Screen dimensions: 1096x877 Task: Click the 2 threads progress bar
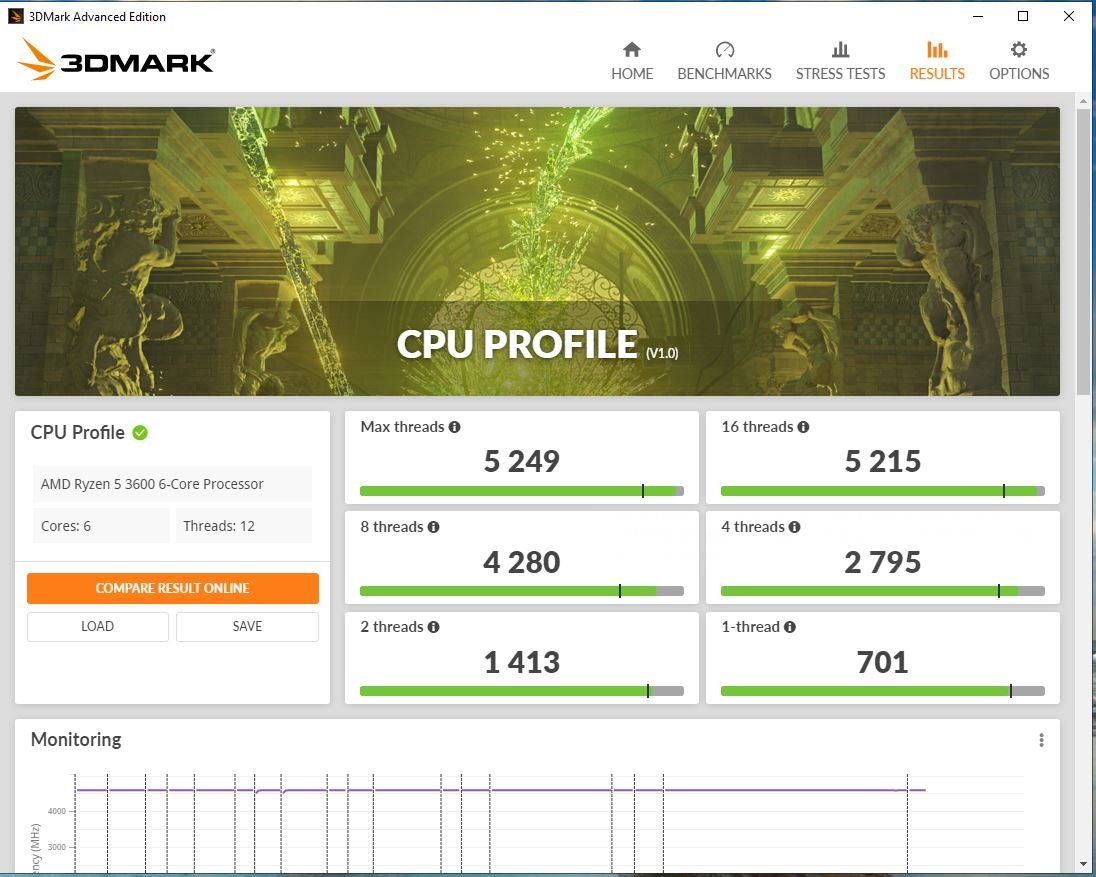[521, 691]
